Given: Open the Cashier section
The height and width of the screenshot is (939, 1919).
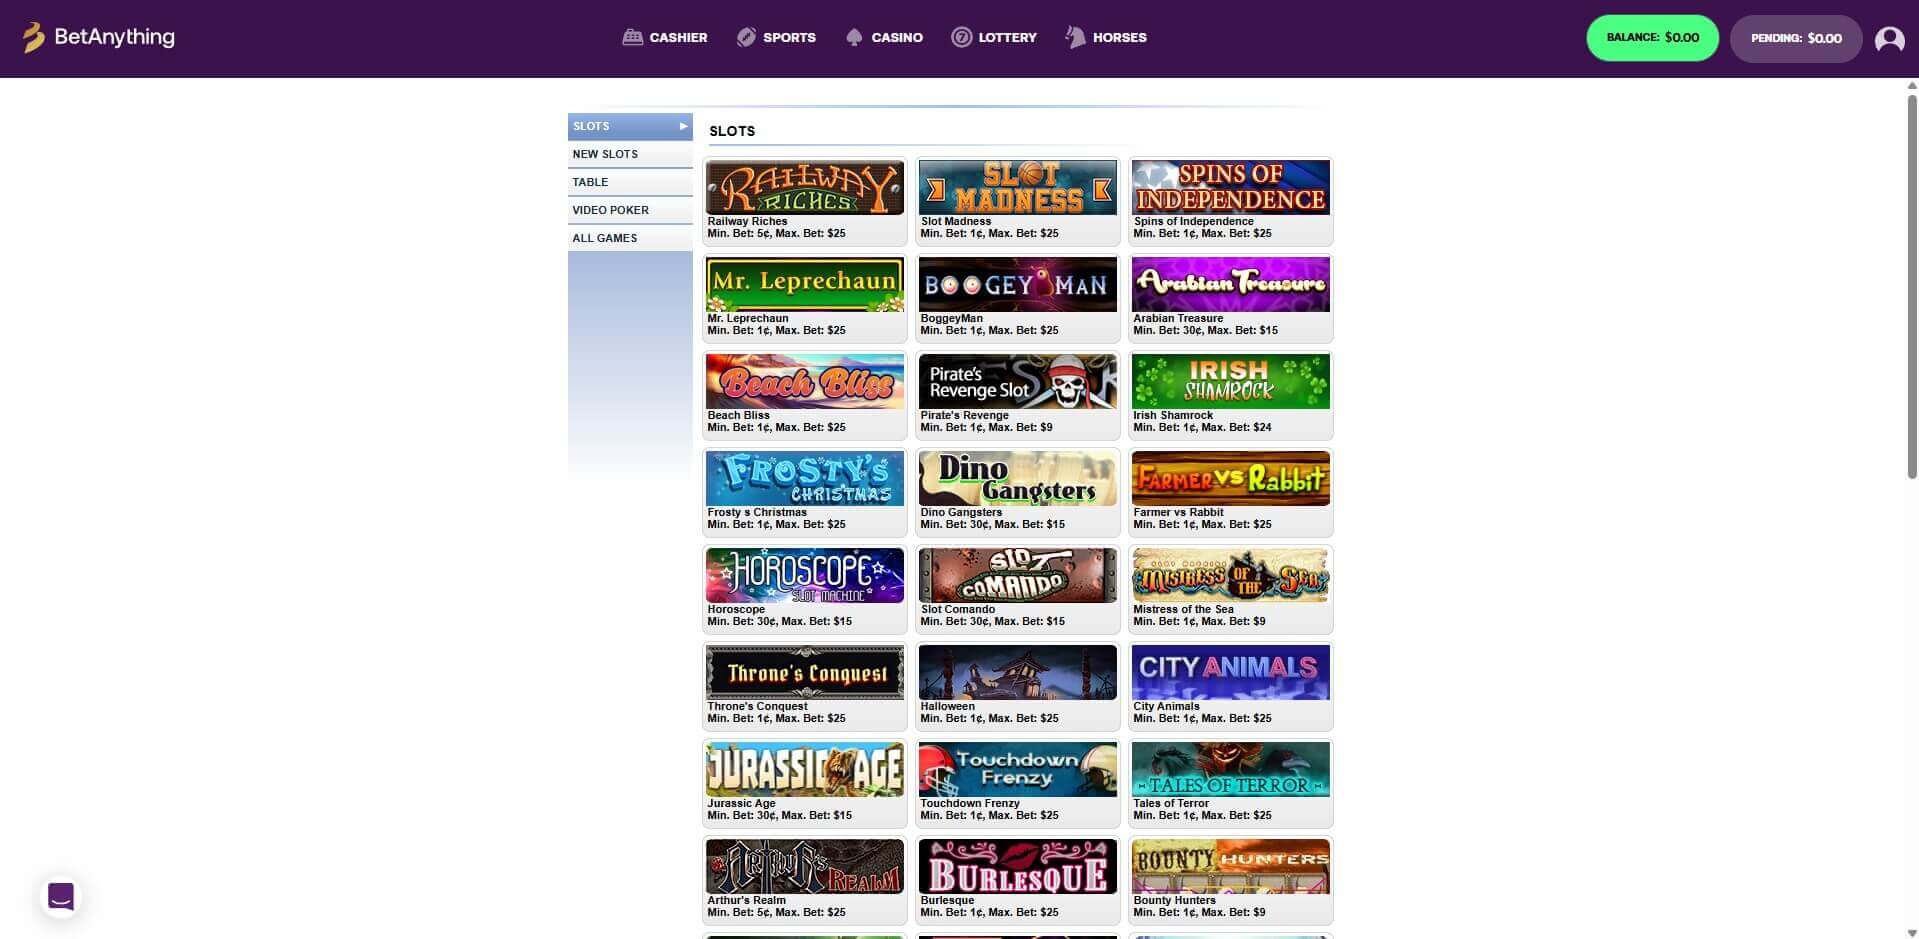Looking at the screenshot, I should tap(665, 37).
